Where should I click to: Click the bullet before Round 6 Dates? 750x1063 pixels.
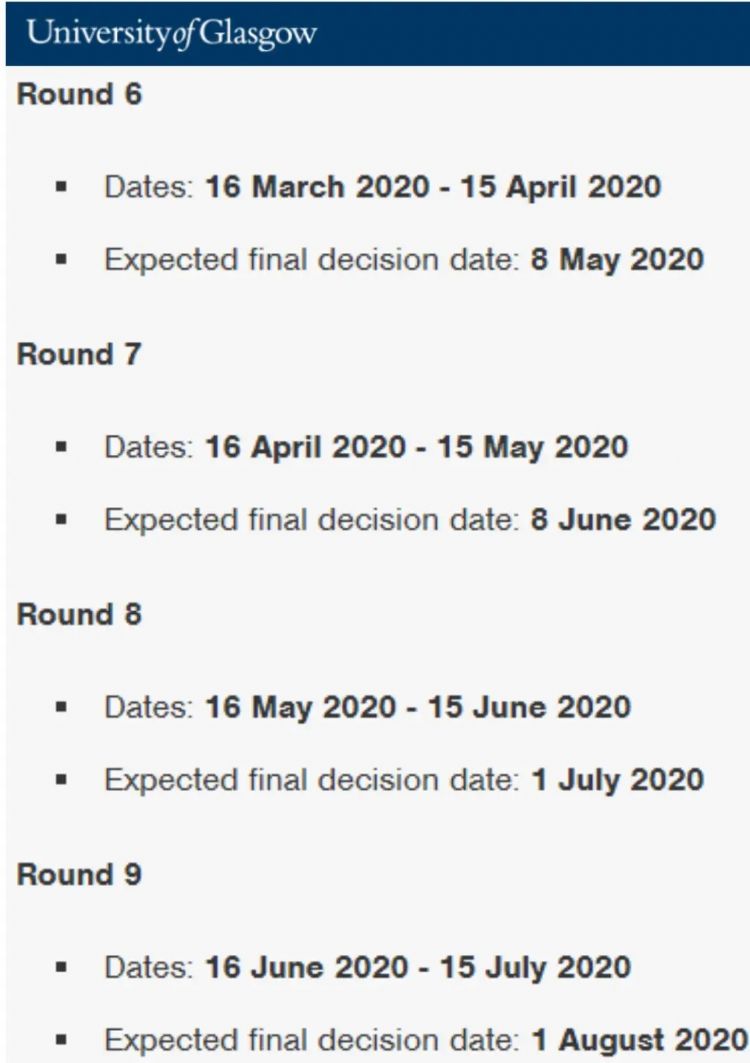(x=62, y=186)
